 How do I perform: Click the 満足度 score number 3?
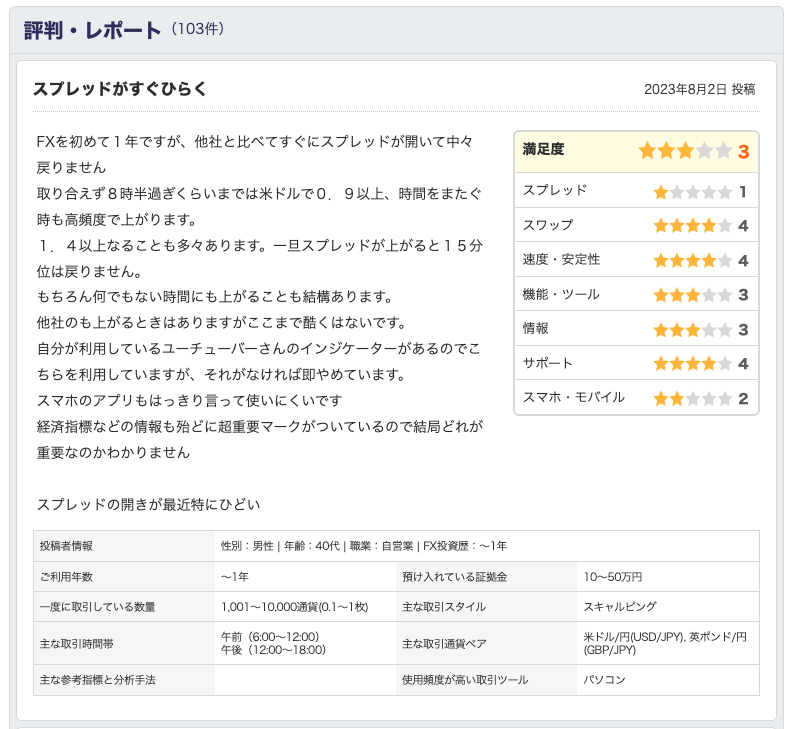pos(743,152)
